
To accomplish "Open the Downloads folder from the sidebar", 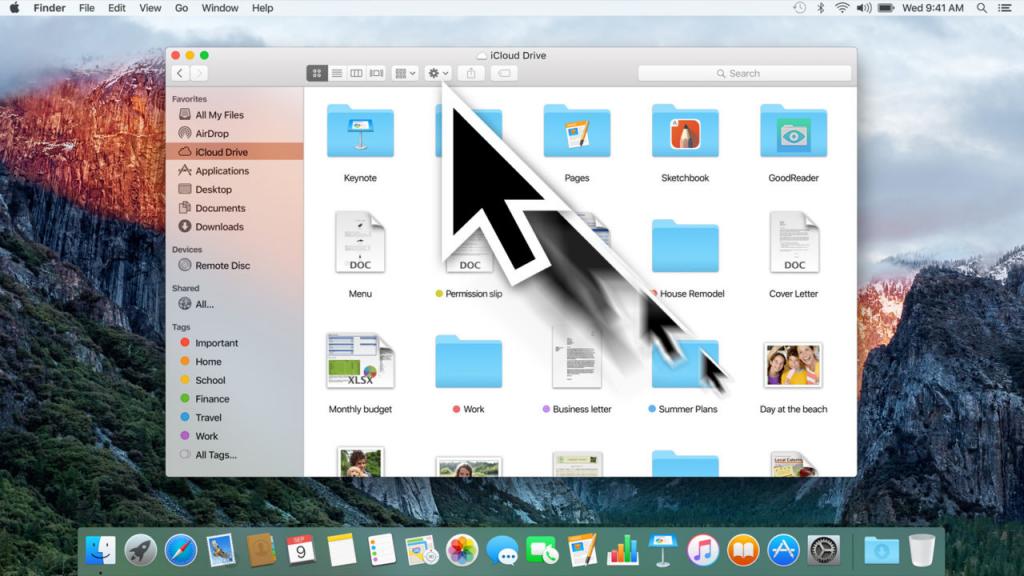I will (x=220, y=226).
